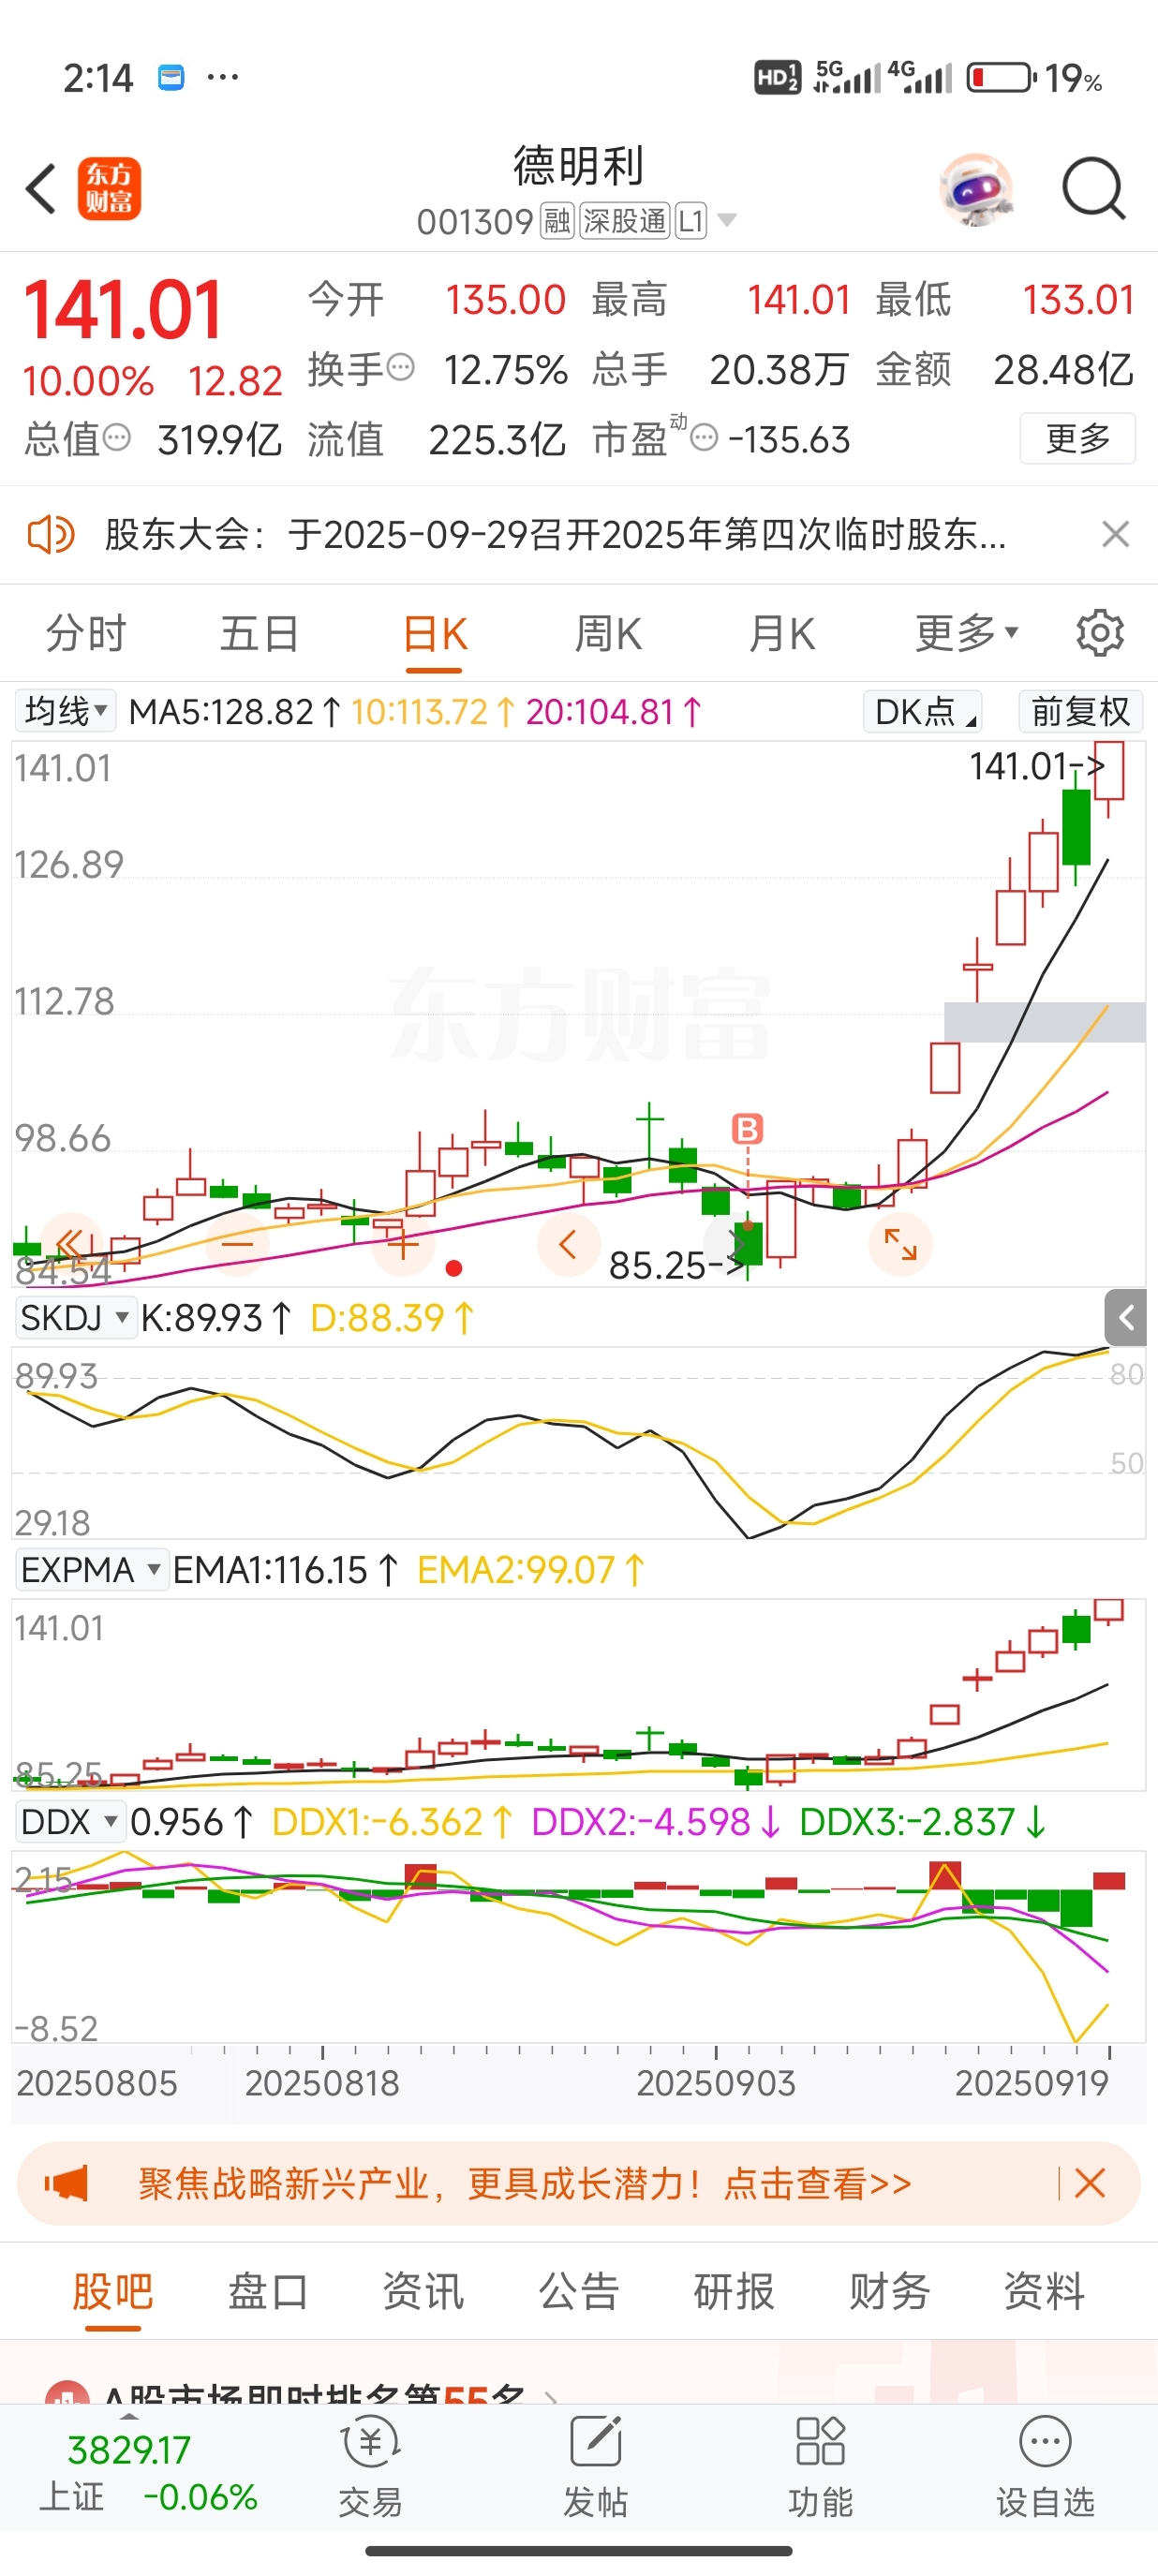Open the 点击查看>> promo link
This screenshot has width=1158, height=2576.
click(x=817, y=2183)
